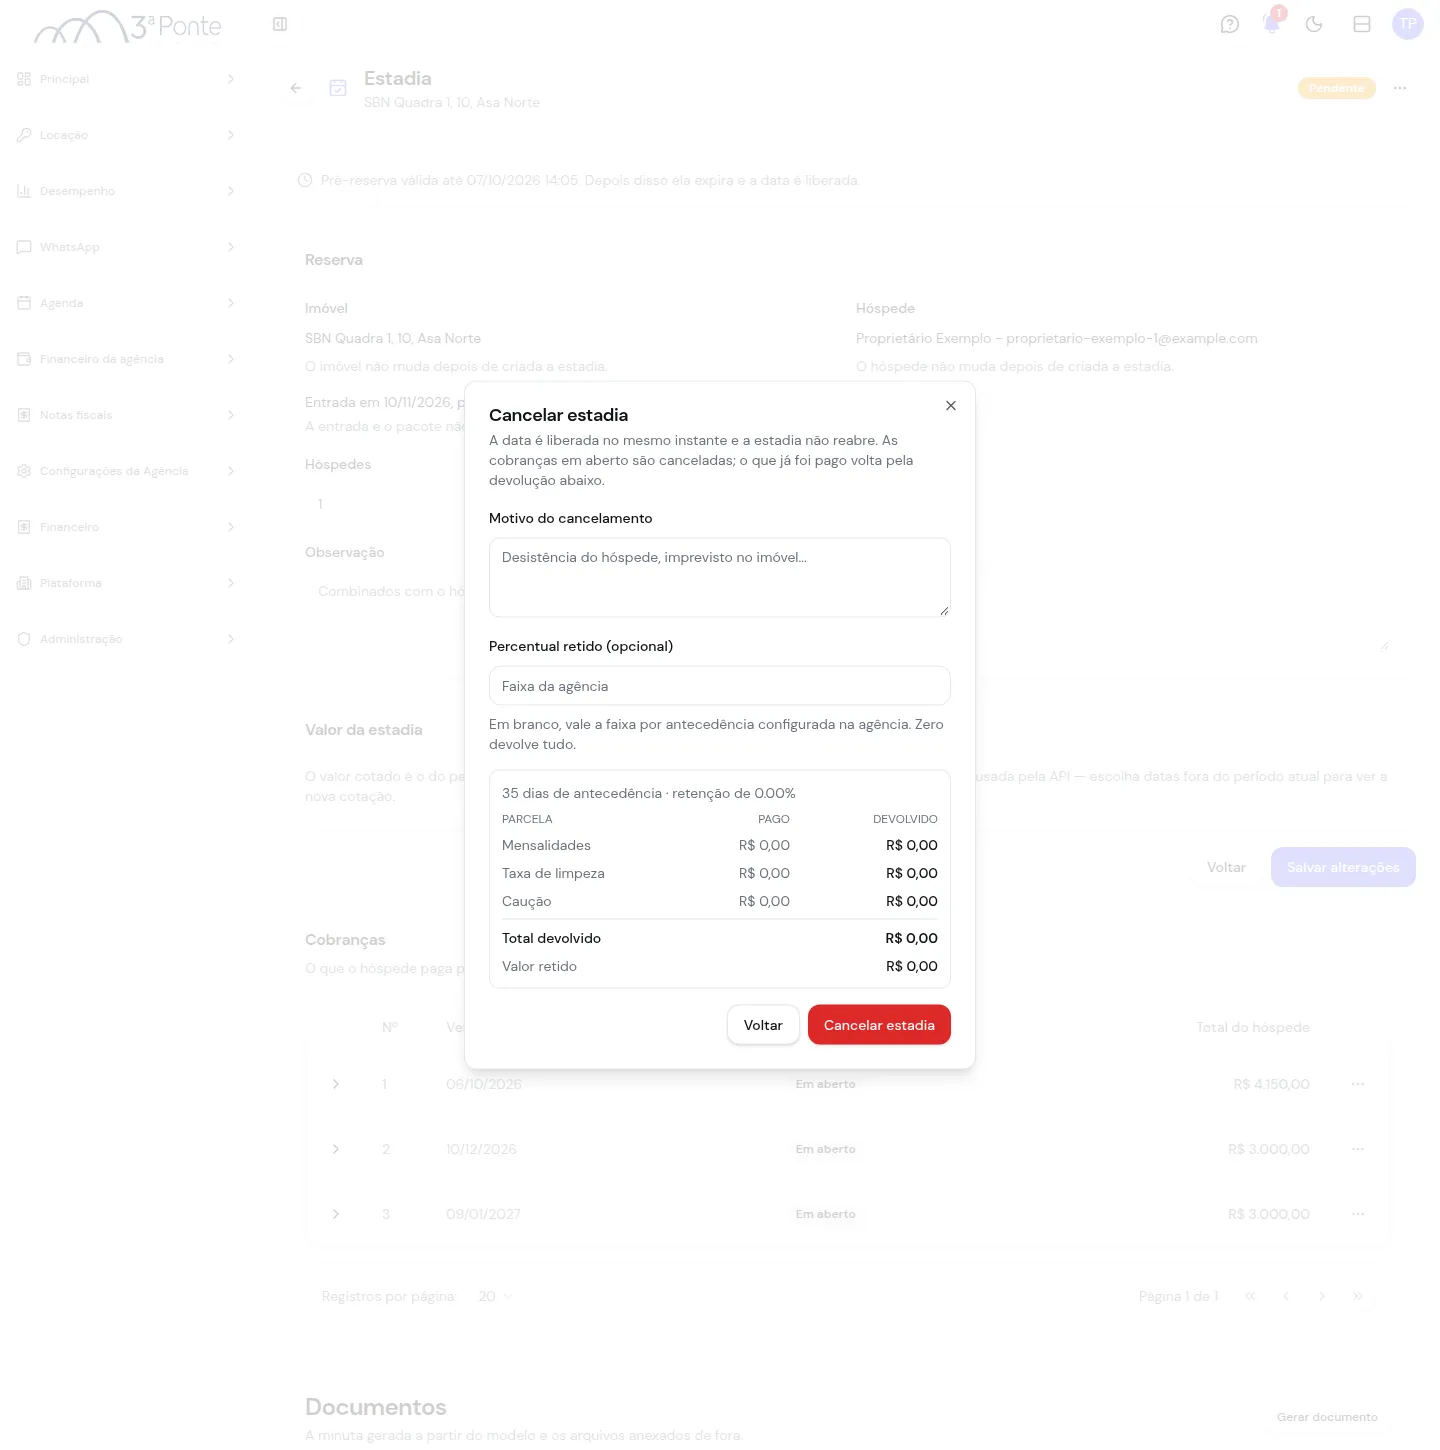1440x1450 pixels.
Task: Expand Financeiro da agência sidebar section
Action: (126, 359)
